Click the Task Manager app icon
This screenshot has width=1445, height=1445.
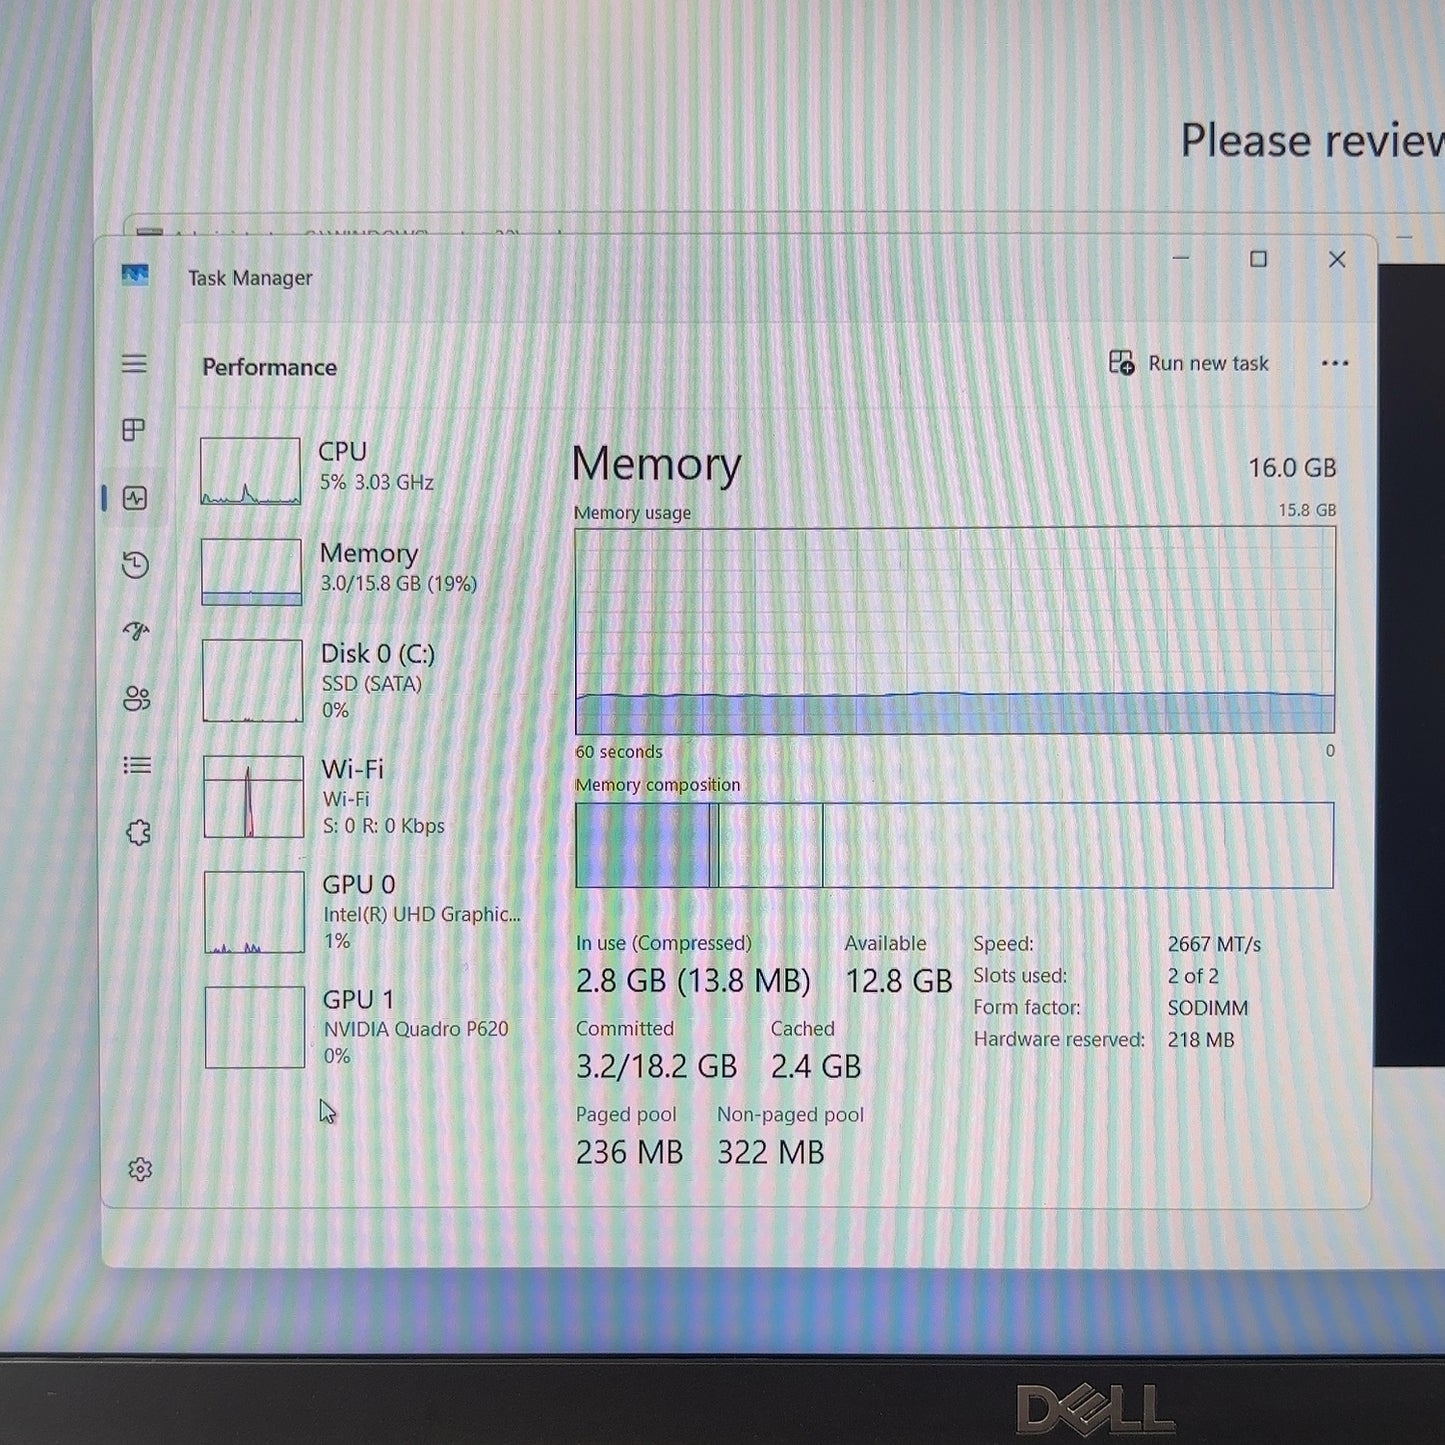click(x=135, y=275)
